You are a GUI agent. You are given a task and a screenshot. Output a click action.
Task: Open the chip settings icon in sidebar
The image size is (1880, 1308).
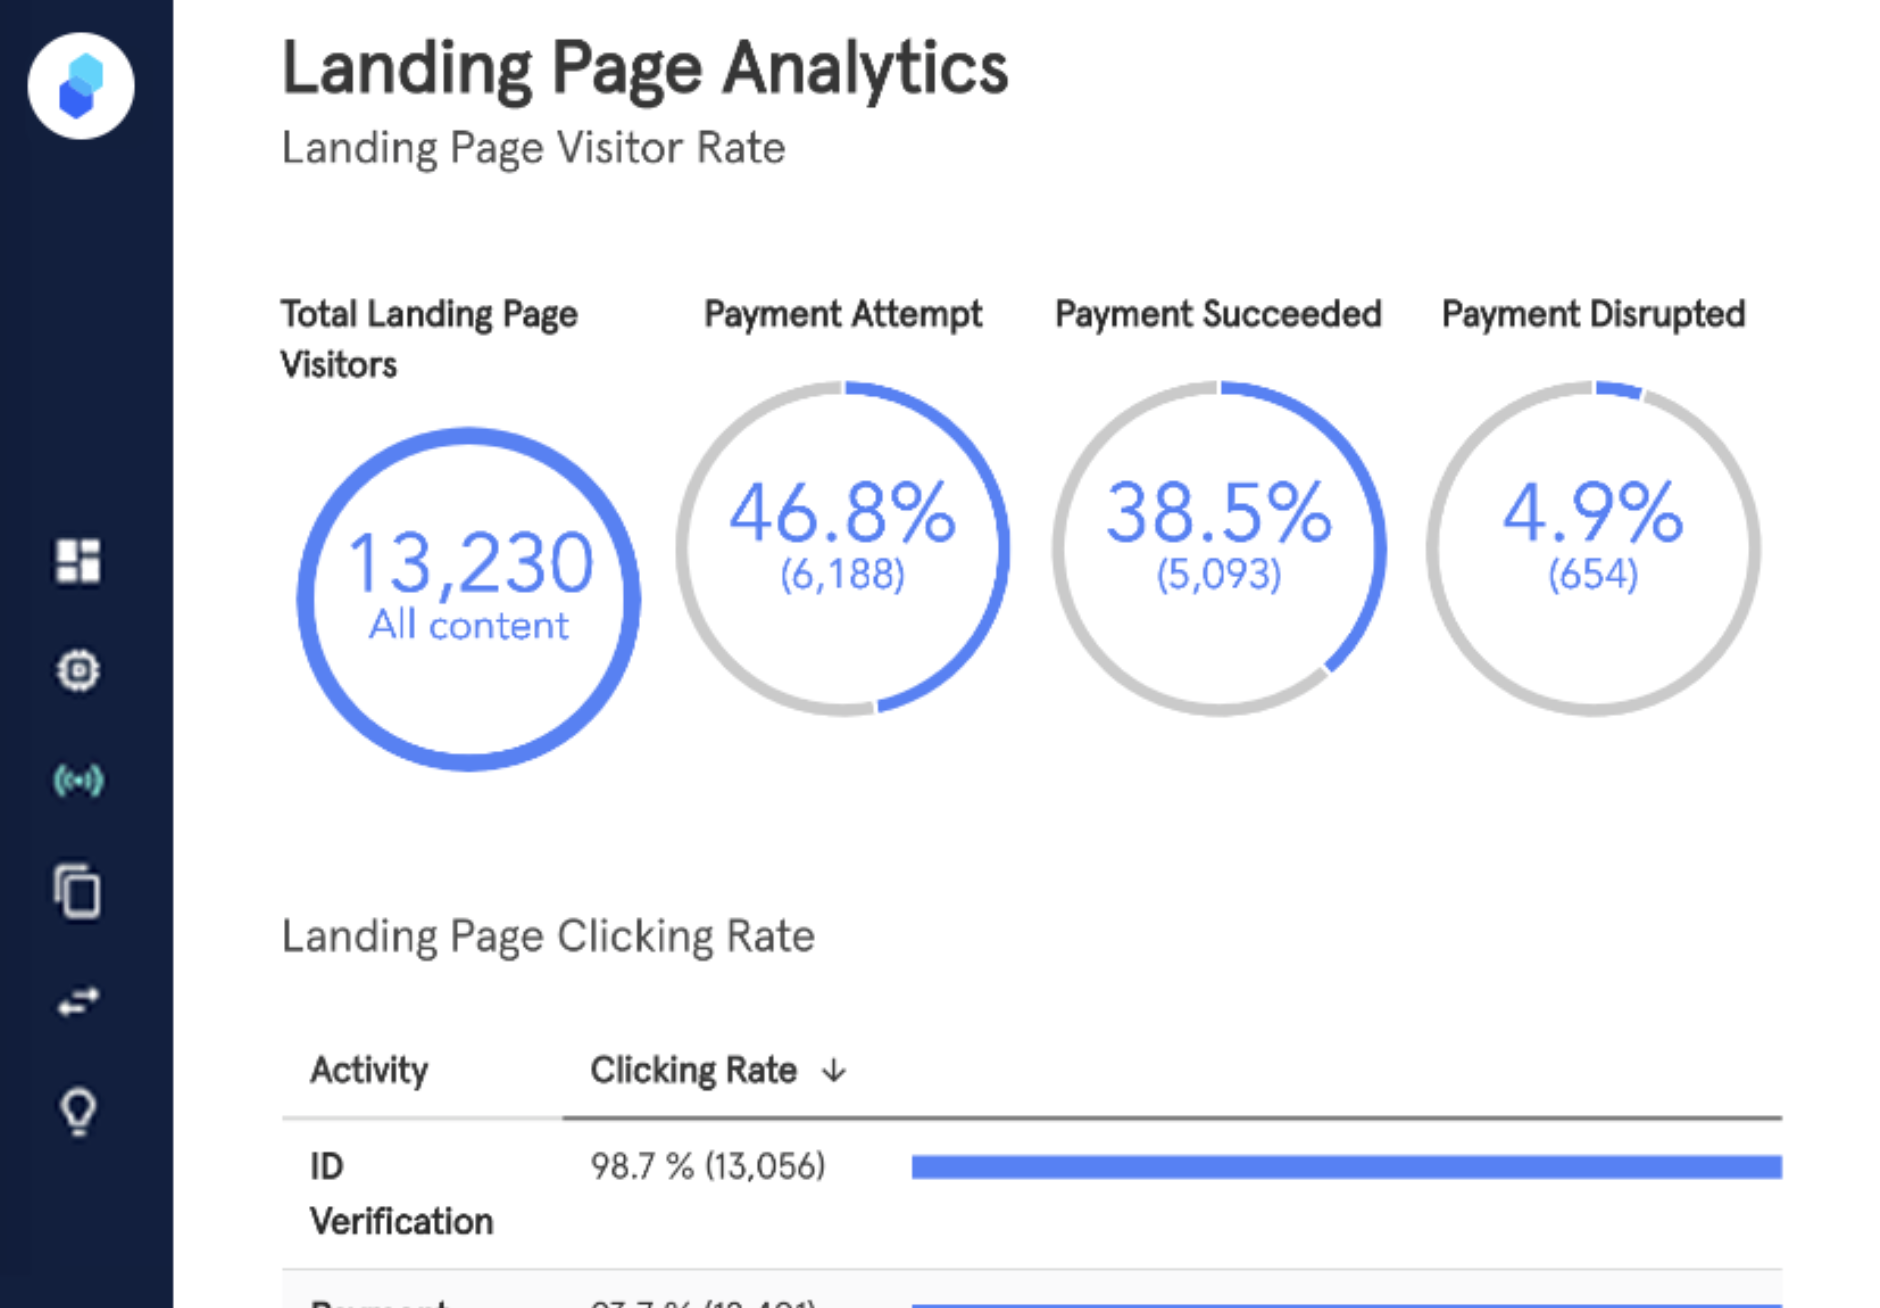(x=78, y=670)
